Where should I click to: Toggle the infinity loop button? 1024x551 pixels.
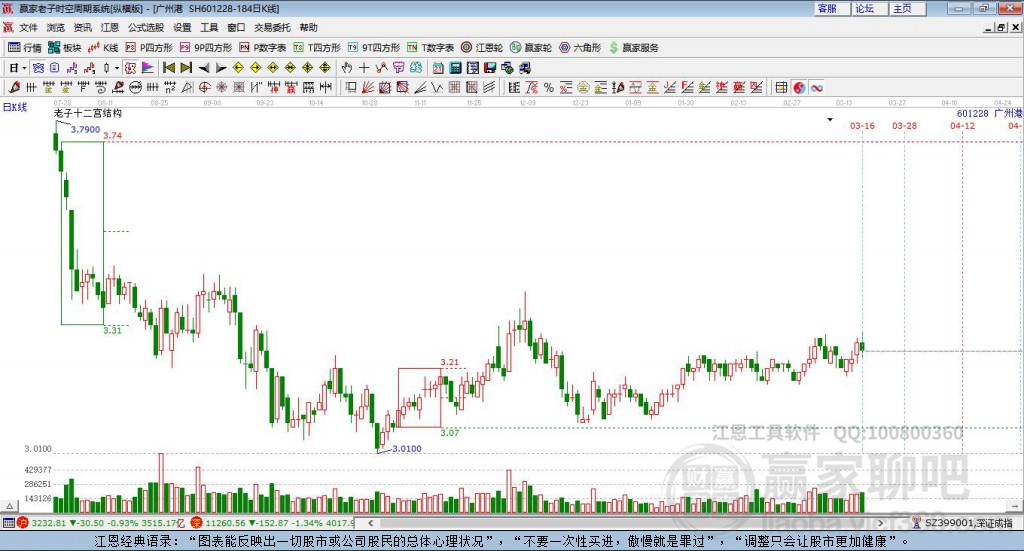point(817,87)
